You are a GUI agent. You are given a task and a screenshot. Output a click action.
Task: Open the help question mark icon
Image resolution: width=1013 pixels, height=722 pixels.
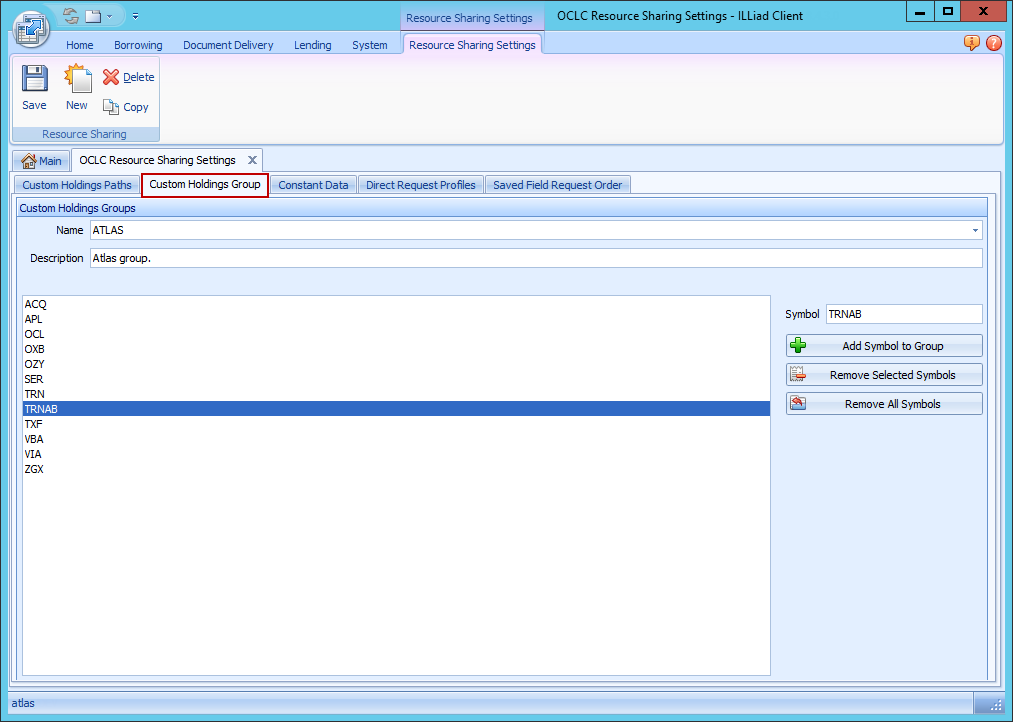click(993, 43)
